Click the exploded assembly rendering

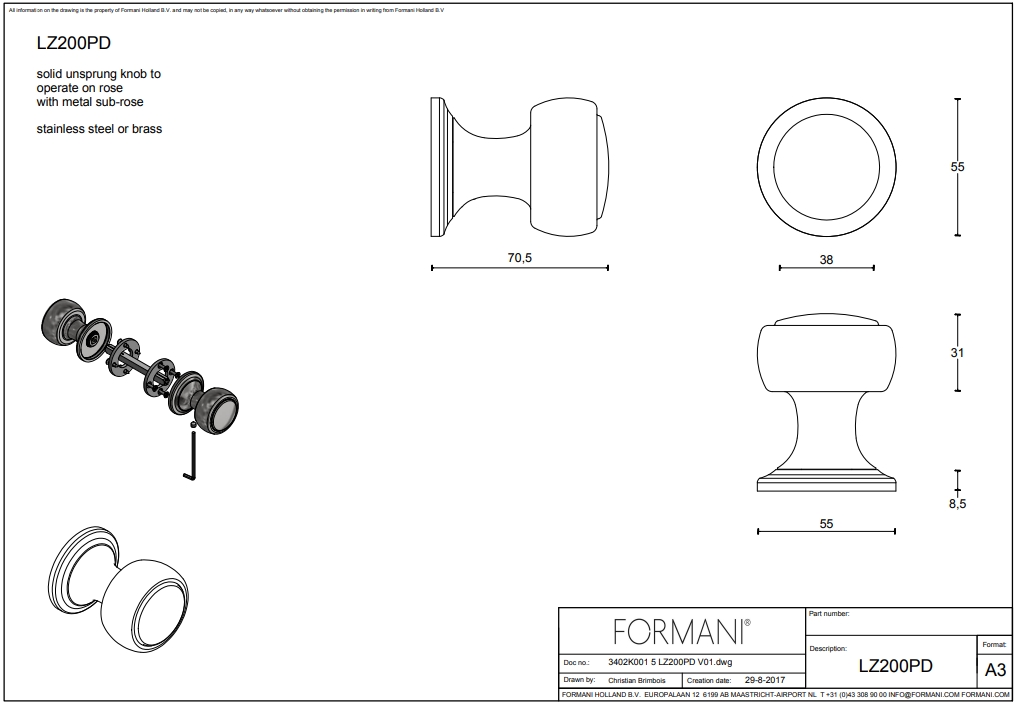140,389
